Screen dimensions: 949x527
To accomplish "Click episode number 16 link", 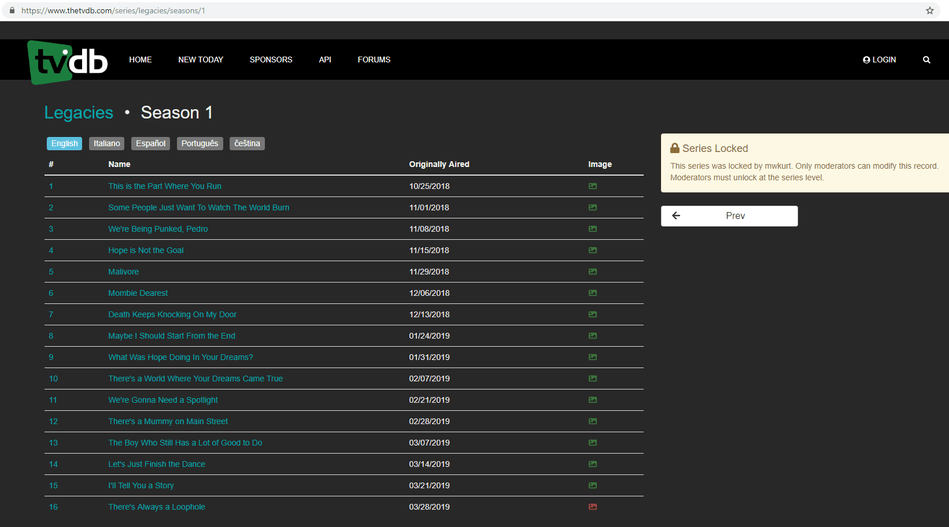I will [53, 507].
